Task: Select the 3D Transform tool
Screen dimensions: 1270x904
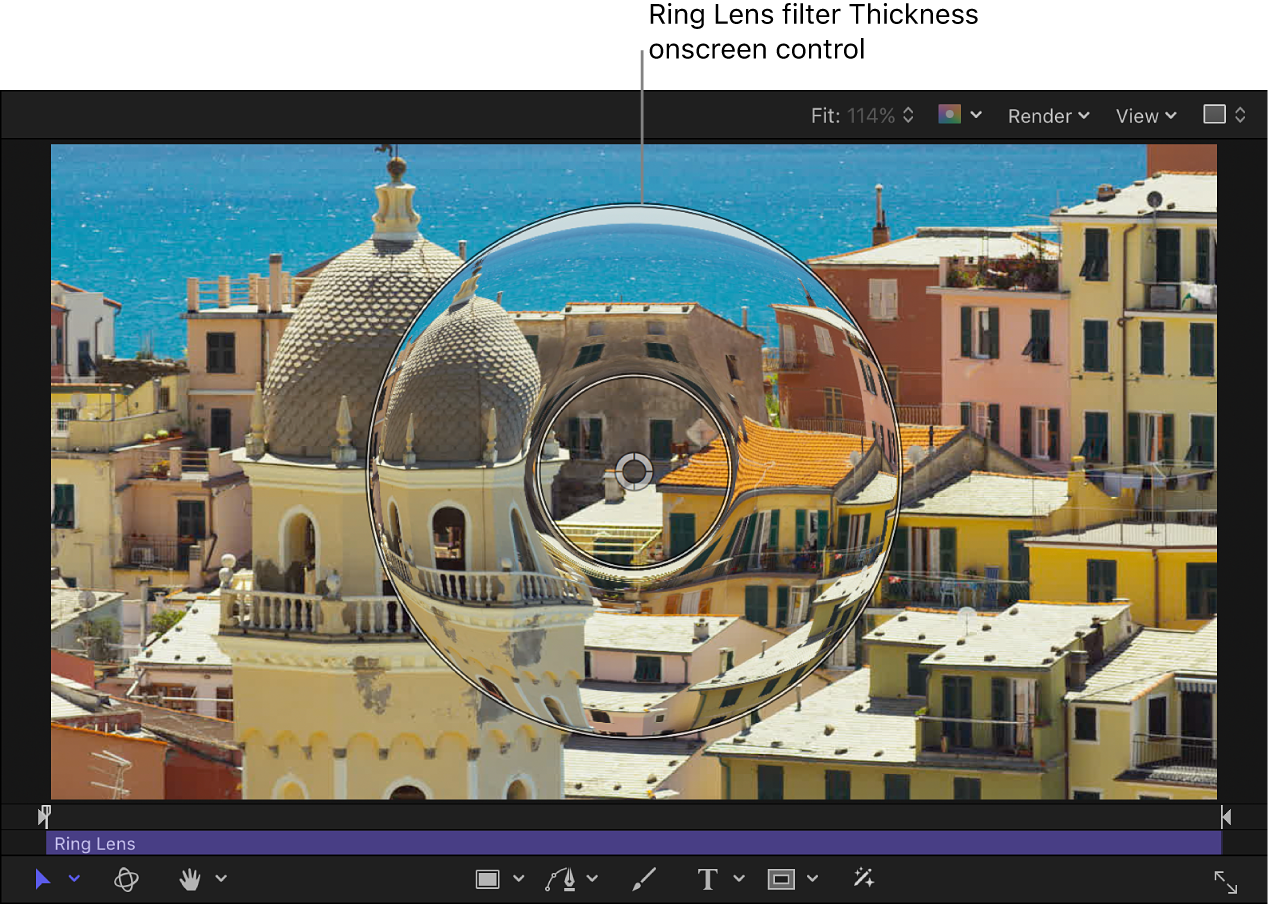Action: click(126, 880)
